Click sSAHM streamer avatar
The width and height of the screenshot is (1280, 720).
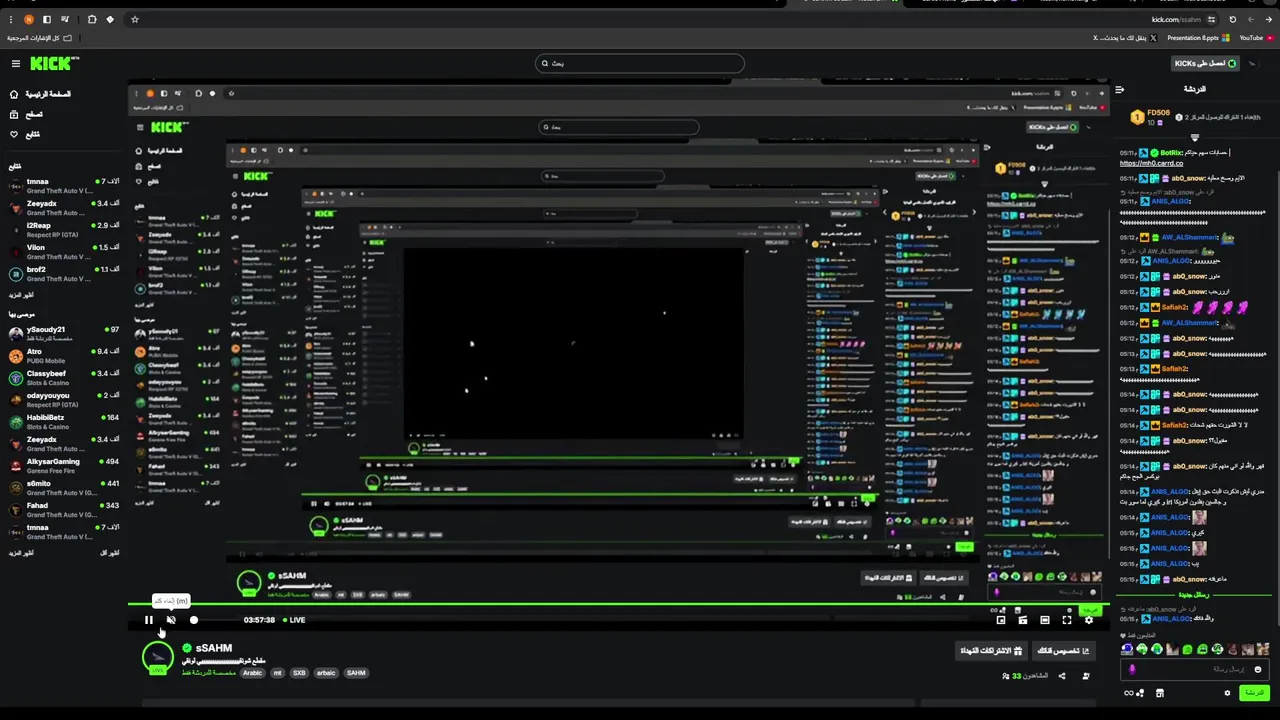[157, 657]
